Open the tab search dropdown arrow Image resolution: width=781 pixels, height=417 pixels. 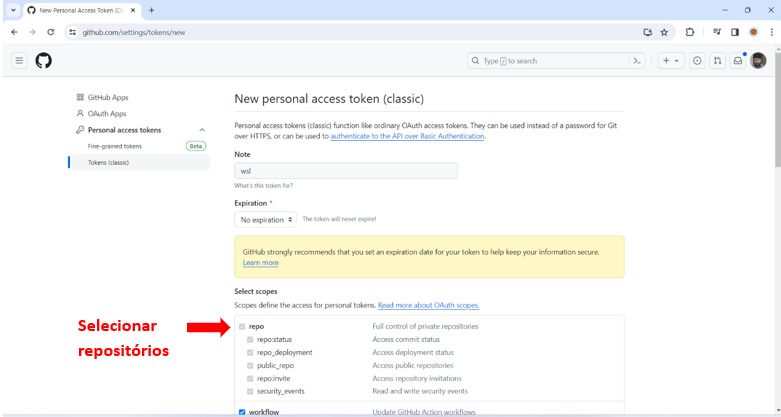13,10
